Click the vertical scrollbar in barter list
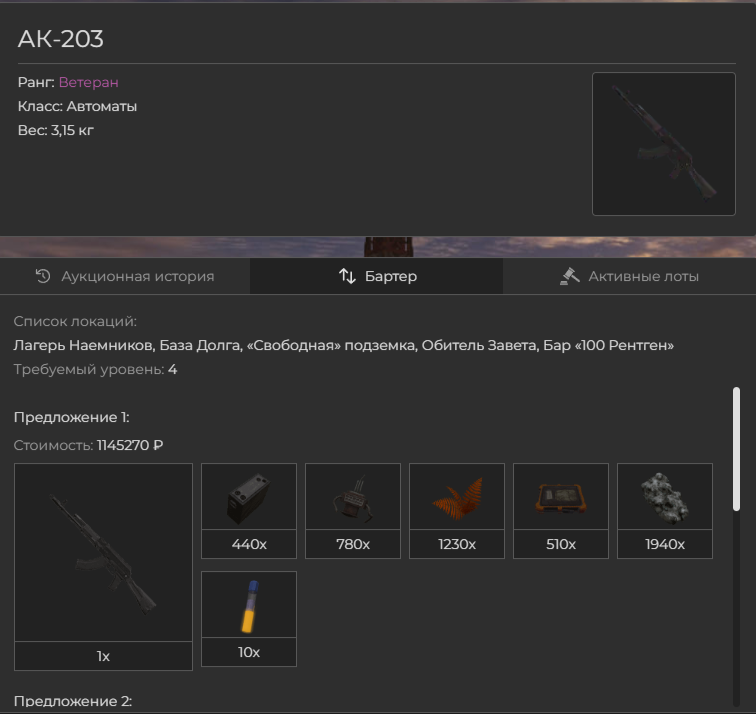The height and width of the screenshot is (714, 756). (x=736, y=448)
